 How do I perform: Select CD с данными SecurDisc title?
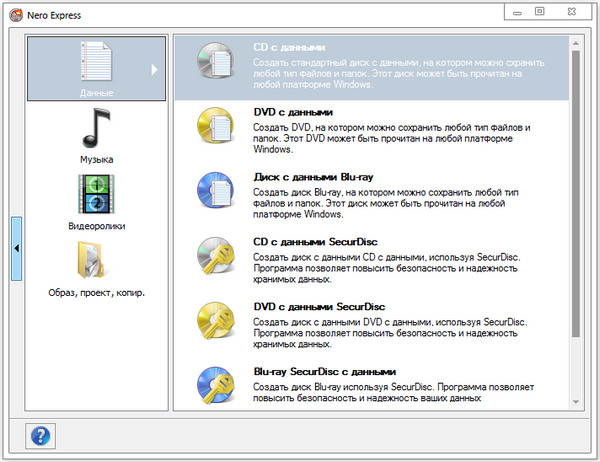click(316, 241)
